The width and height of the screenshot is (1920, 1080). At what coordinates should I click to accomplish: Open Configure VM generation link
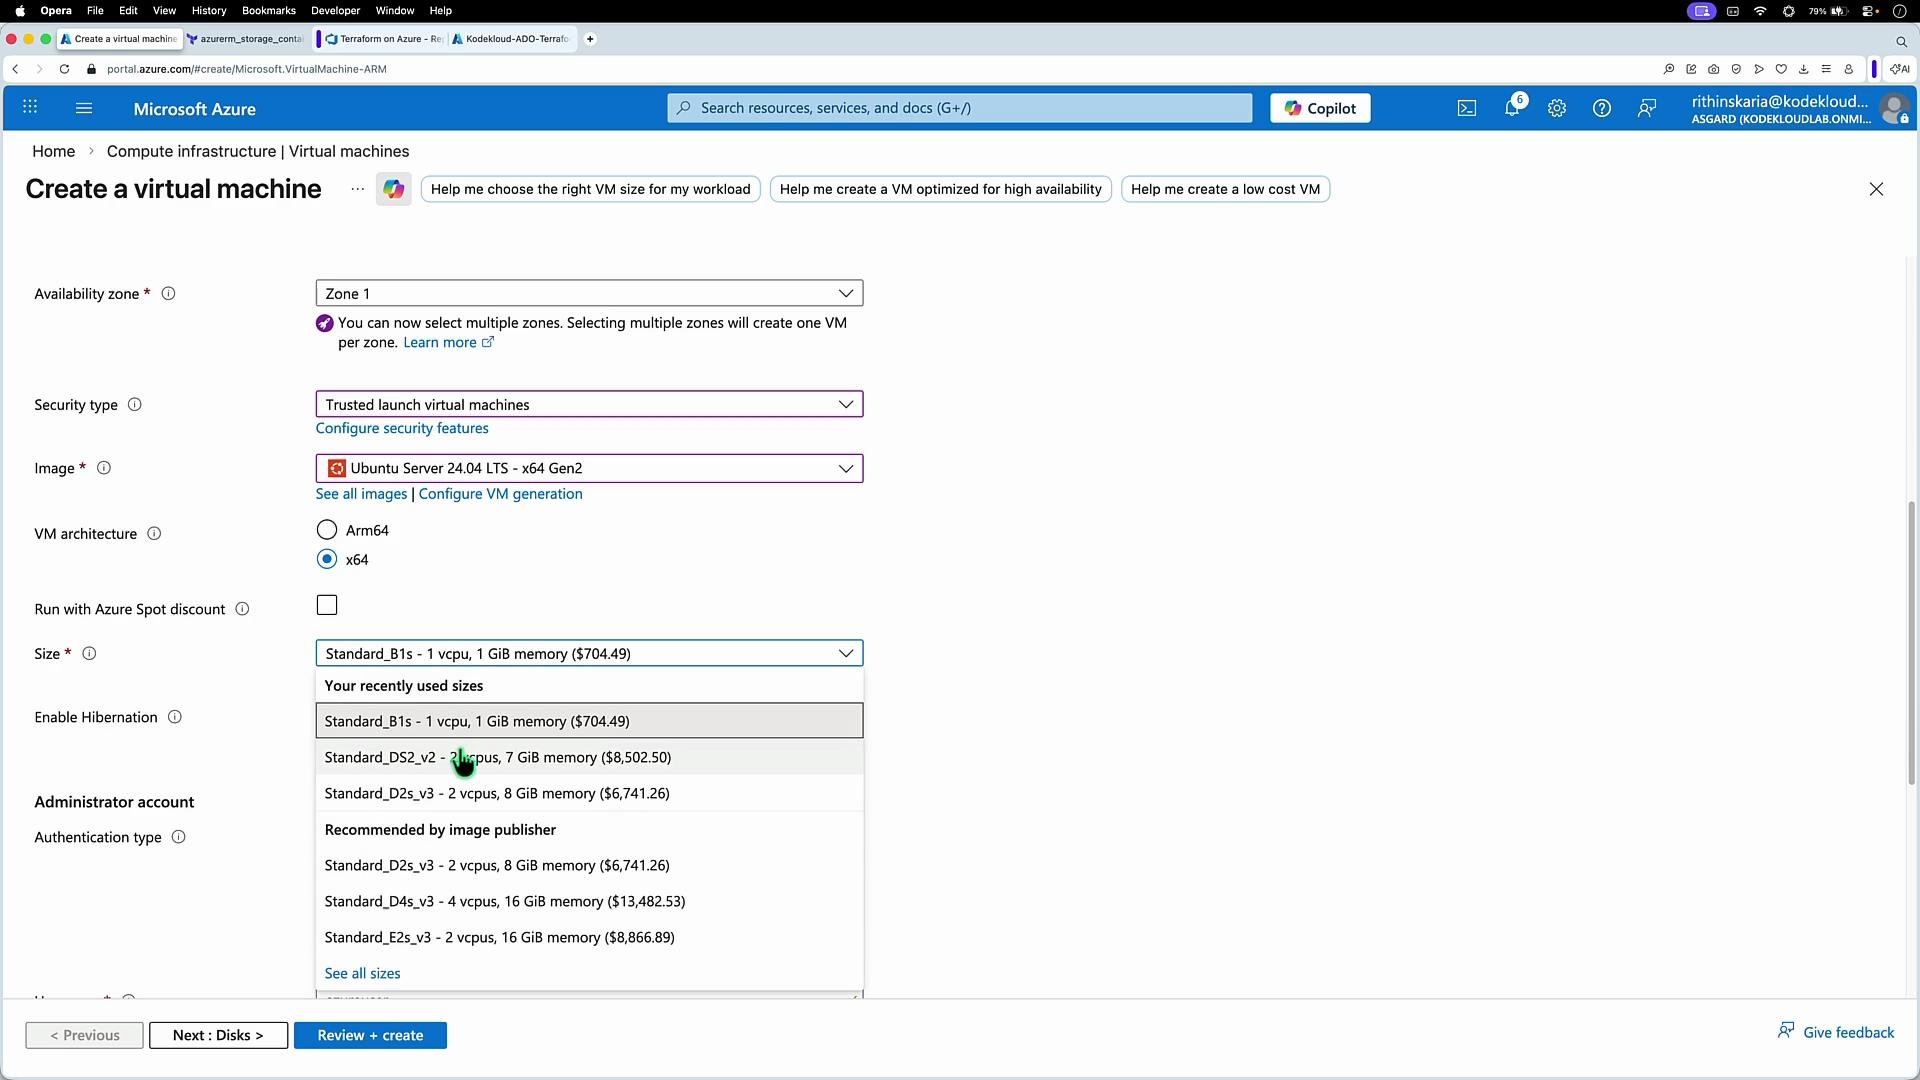500,494
